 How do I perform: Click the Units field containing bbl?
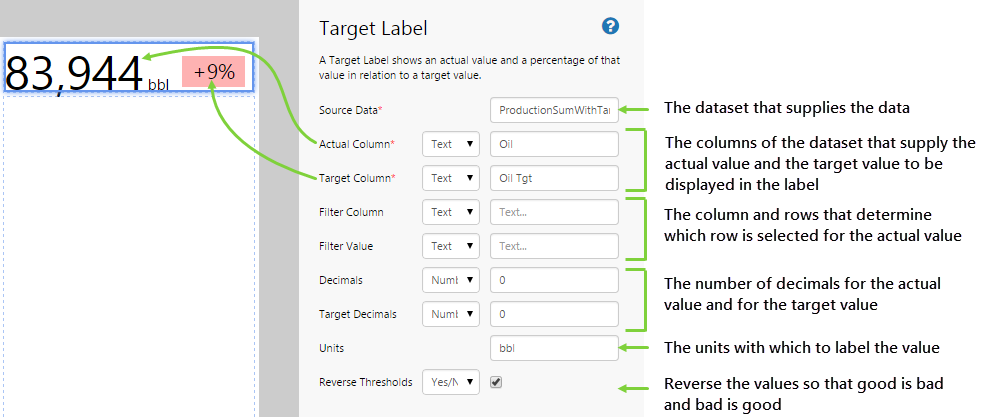tap(555, 348)
